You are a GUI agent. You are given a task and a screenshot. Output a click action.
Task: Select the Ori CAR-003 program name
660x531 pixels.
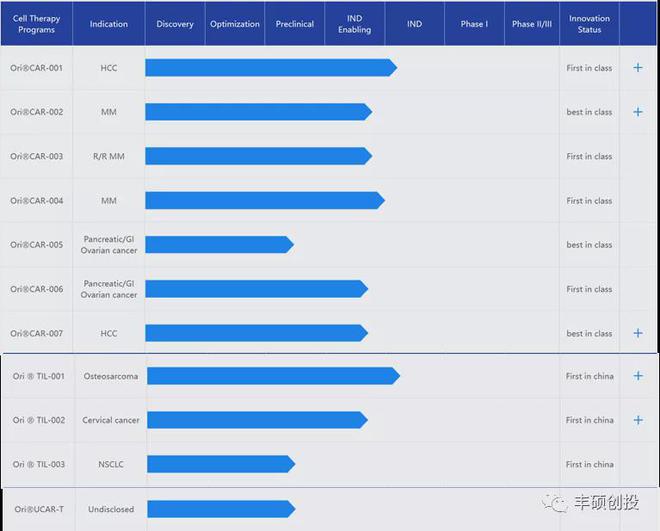[x=37, y=156]
